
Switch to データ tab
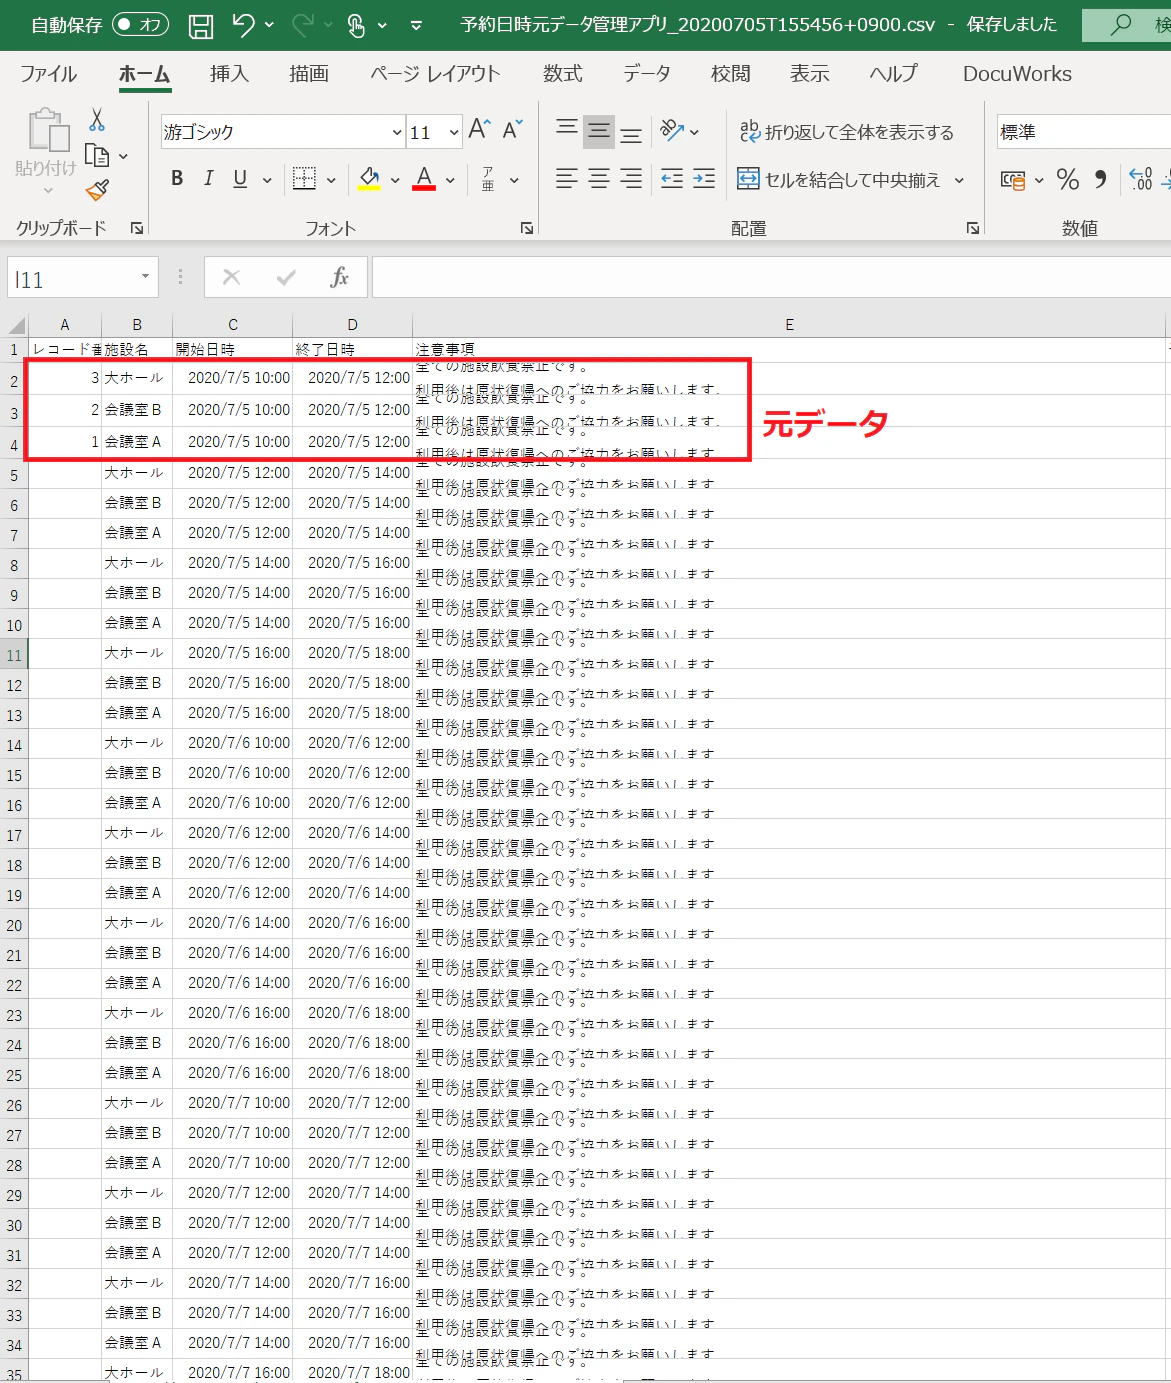647,73
